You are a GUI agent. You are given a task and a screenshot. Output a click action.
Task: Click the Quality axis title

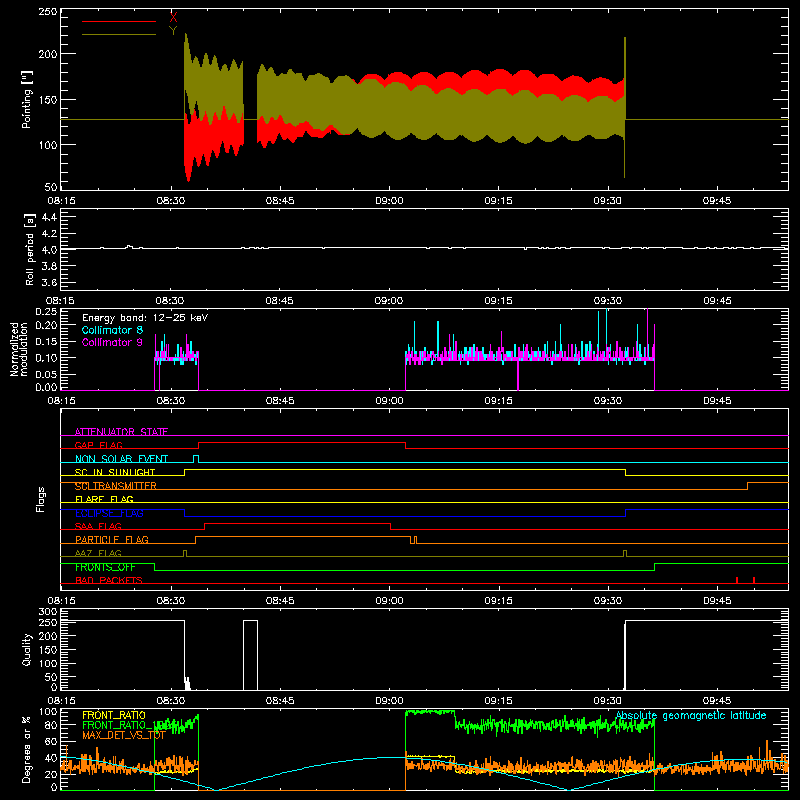coord(27,649)
